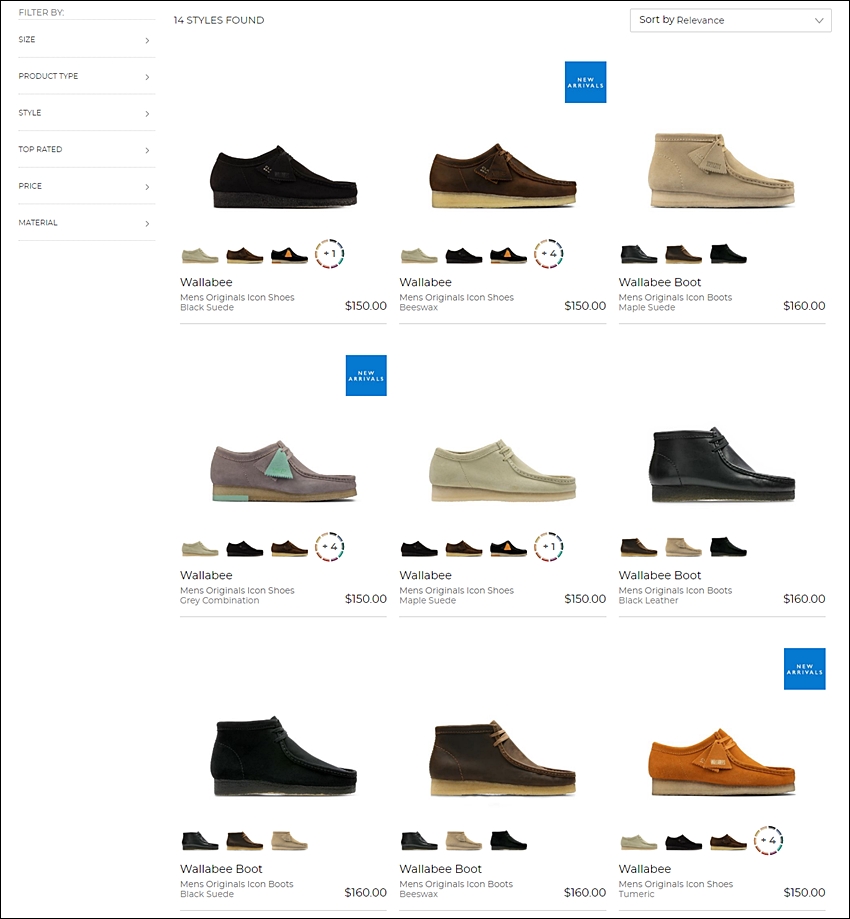Pick maple swatch under Black Leather Wallabee Boot

point(684,547)
